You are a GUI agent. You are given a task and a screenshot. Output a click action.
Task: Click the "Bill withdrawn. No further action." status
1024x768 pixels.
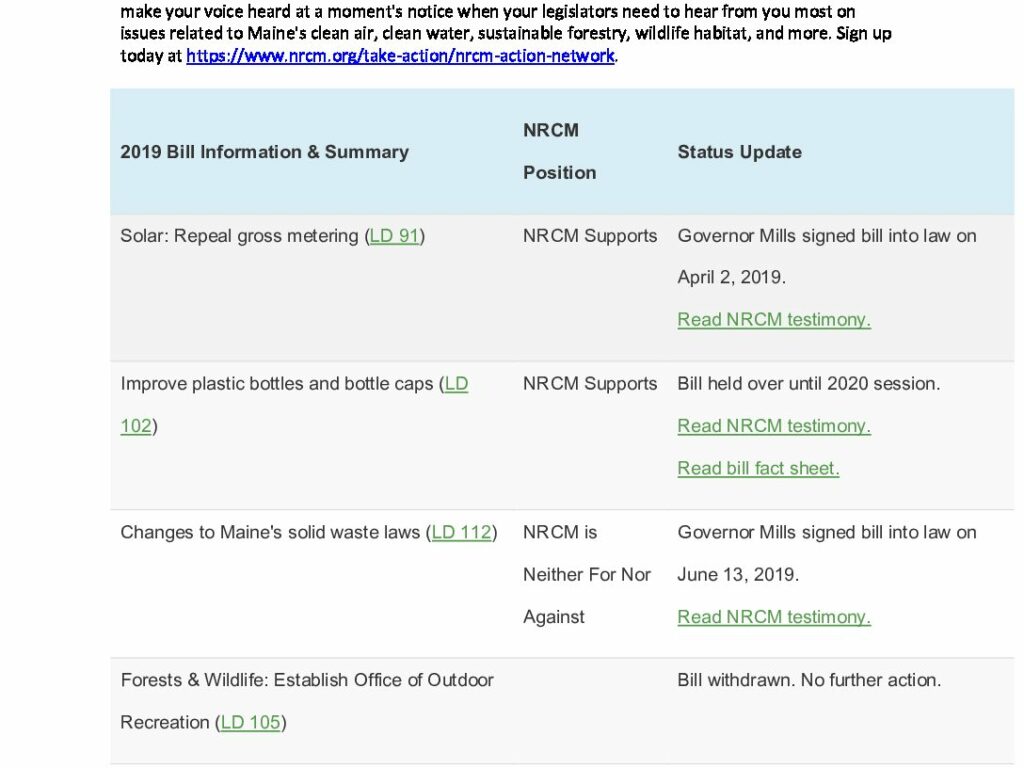[x=809, y=680]
